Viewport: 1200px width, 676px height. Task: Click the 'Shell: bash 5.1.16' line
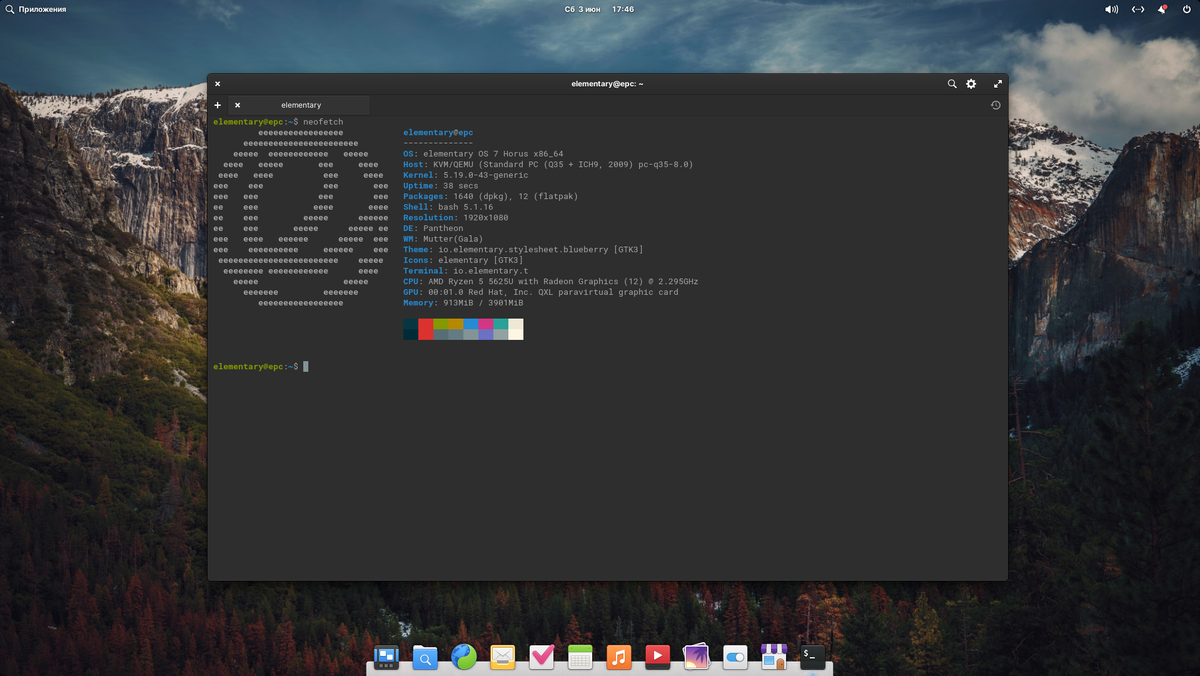448,207
